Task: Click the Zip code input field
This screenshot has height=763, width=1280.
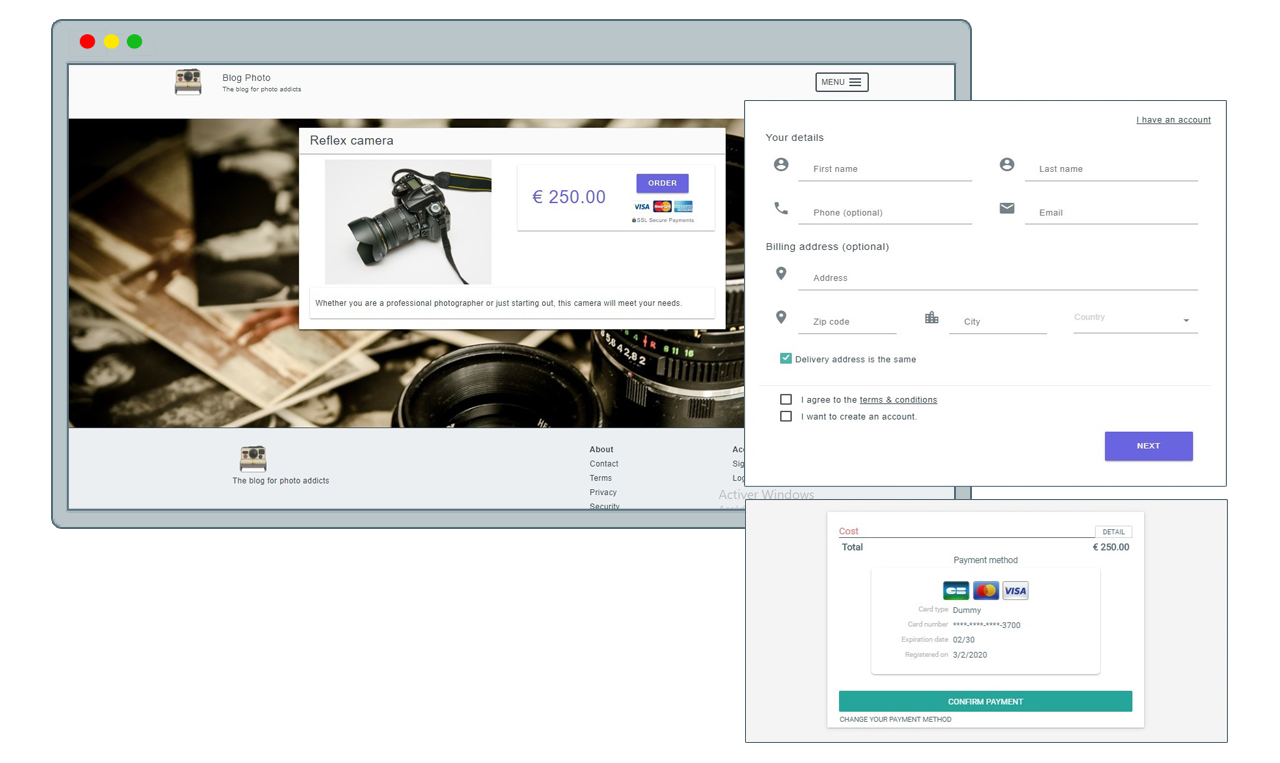Action: pos(847,322)
